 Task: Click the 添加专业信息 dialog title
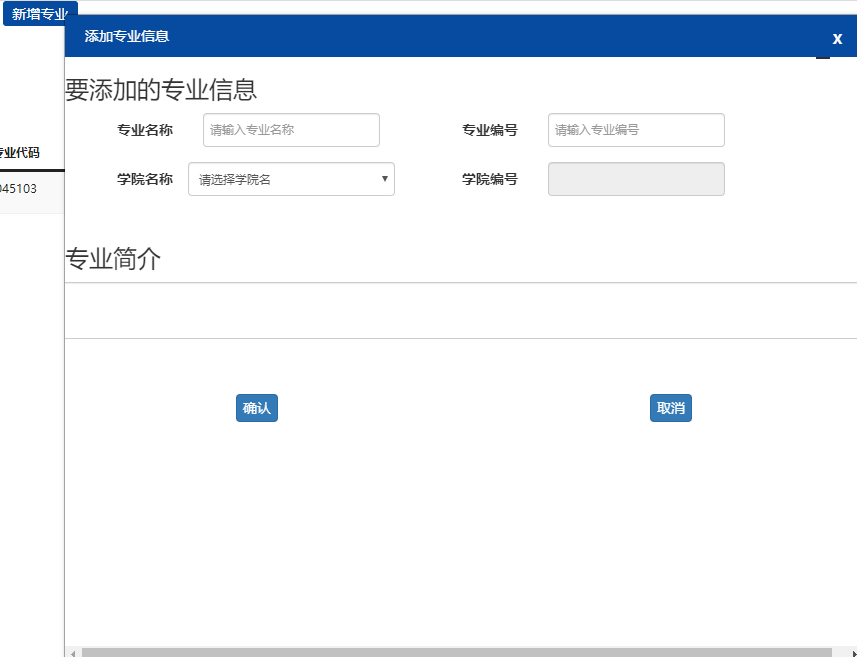coord(127,36)
